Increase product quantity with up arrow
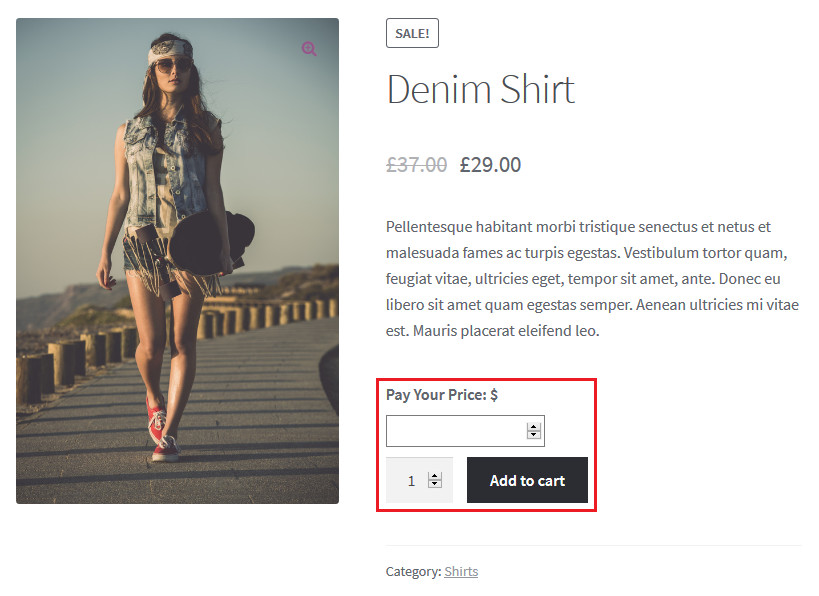The width and height of the screenshot is (819, 596). [x=434, y=476]
